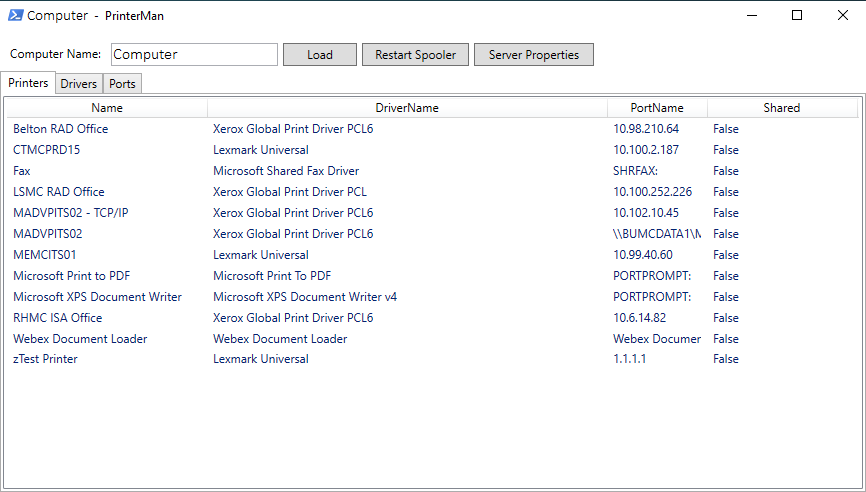Click Xerox Global Print Driver PCL cell
The width and height of the screenshot is (866, 492).
pyautogui.click(x=290, y=192)
